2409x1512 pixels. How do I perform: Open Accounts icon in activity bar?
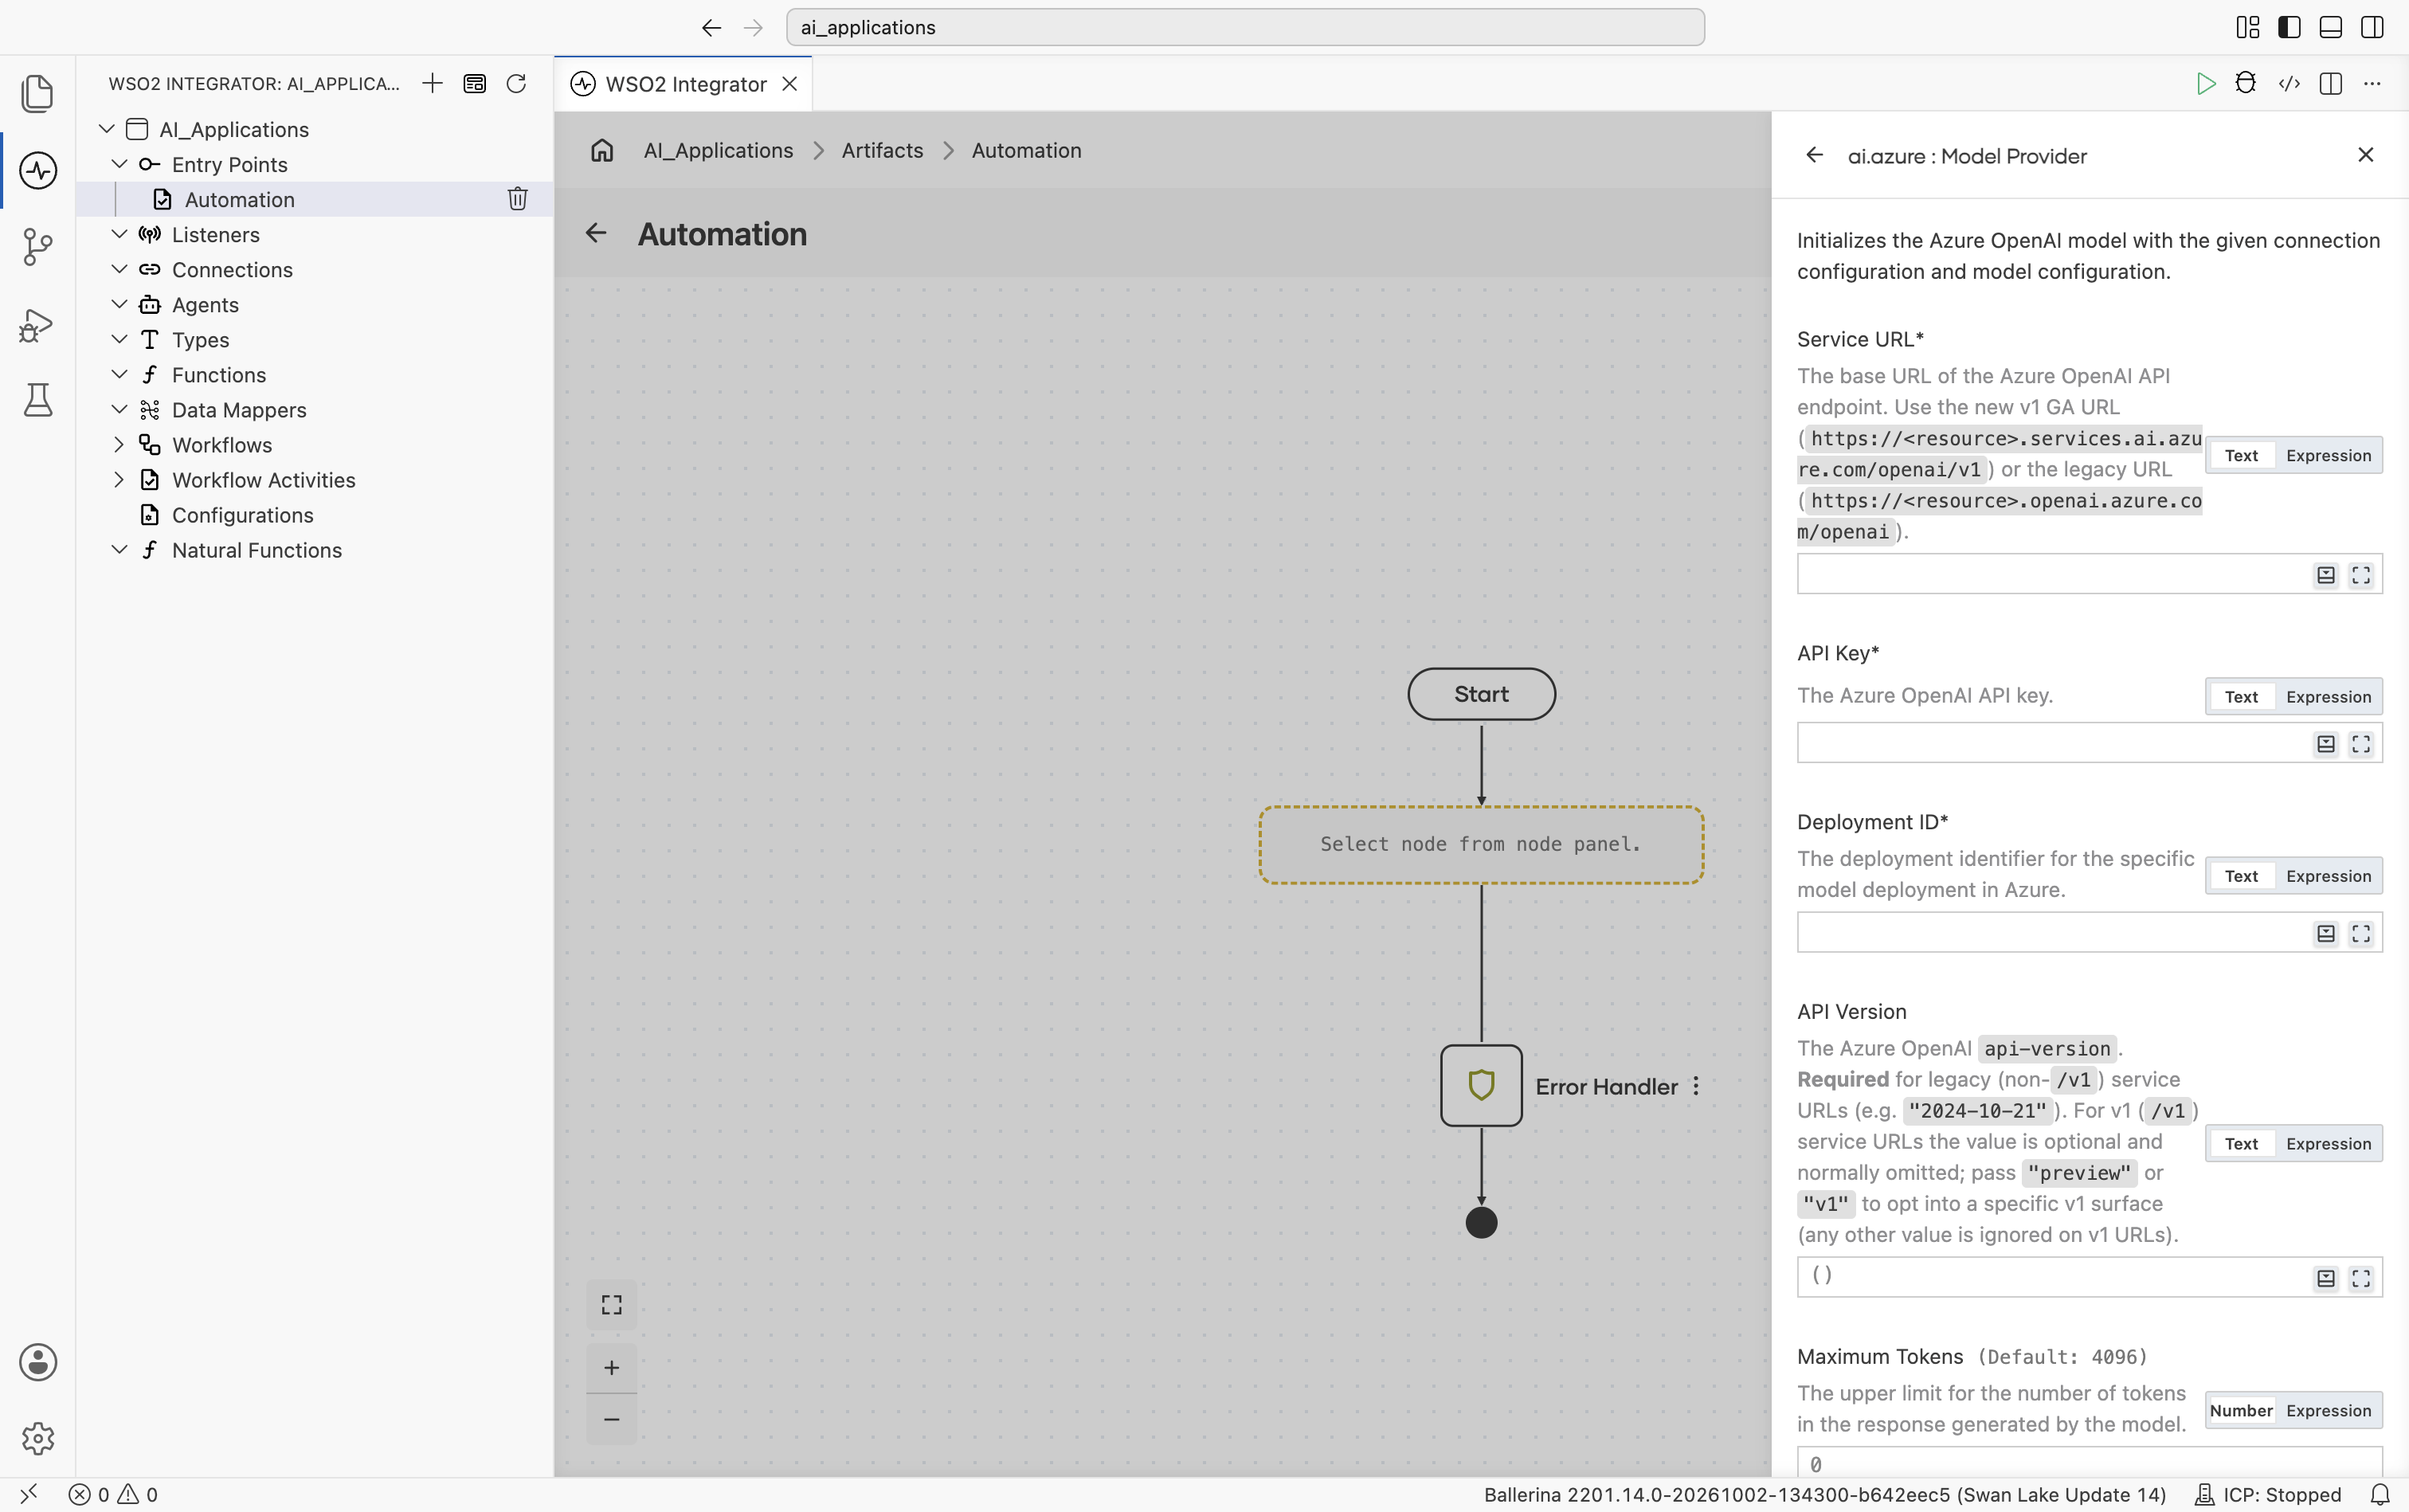pyautogui.click(x=37, y=1362)
